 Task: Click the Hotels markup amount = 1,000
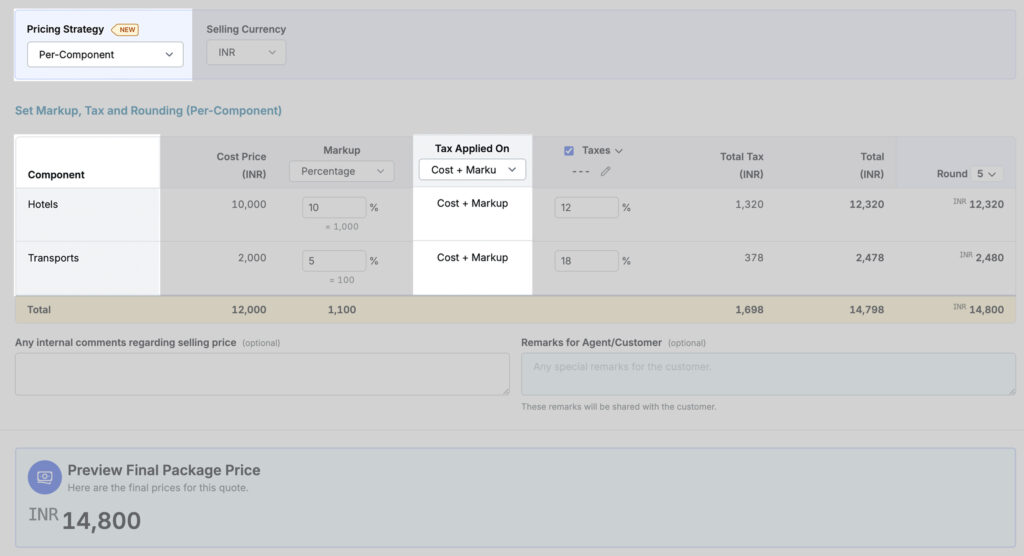click(342, 227)
